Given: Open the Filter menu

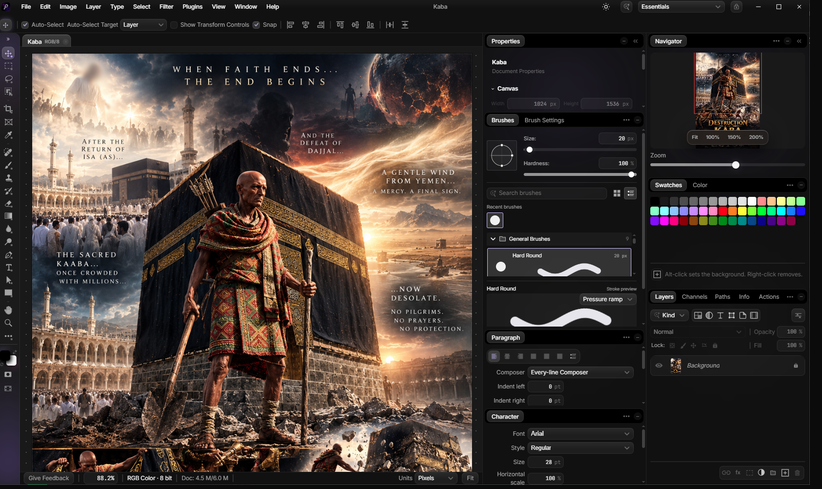Looking at the screenshot, I should [166, 7].
